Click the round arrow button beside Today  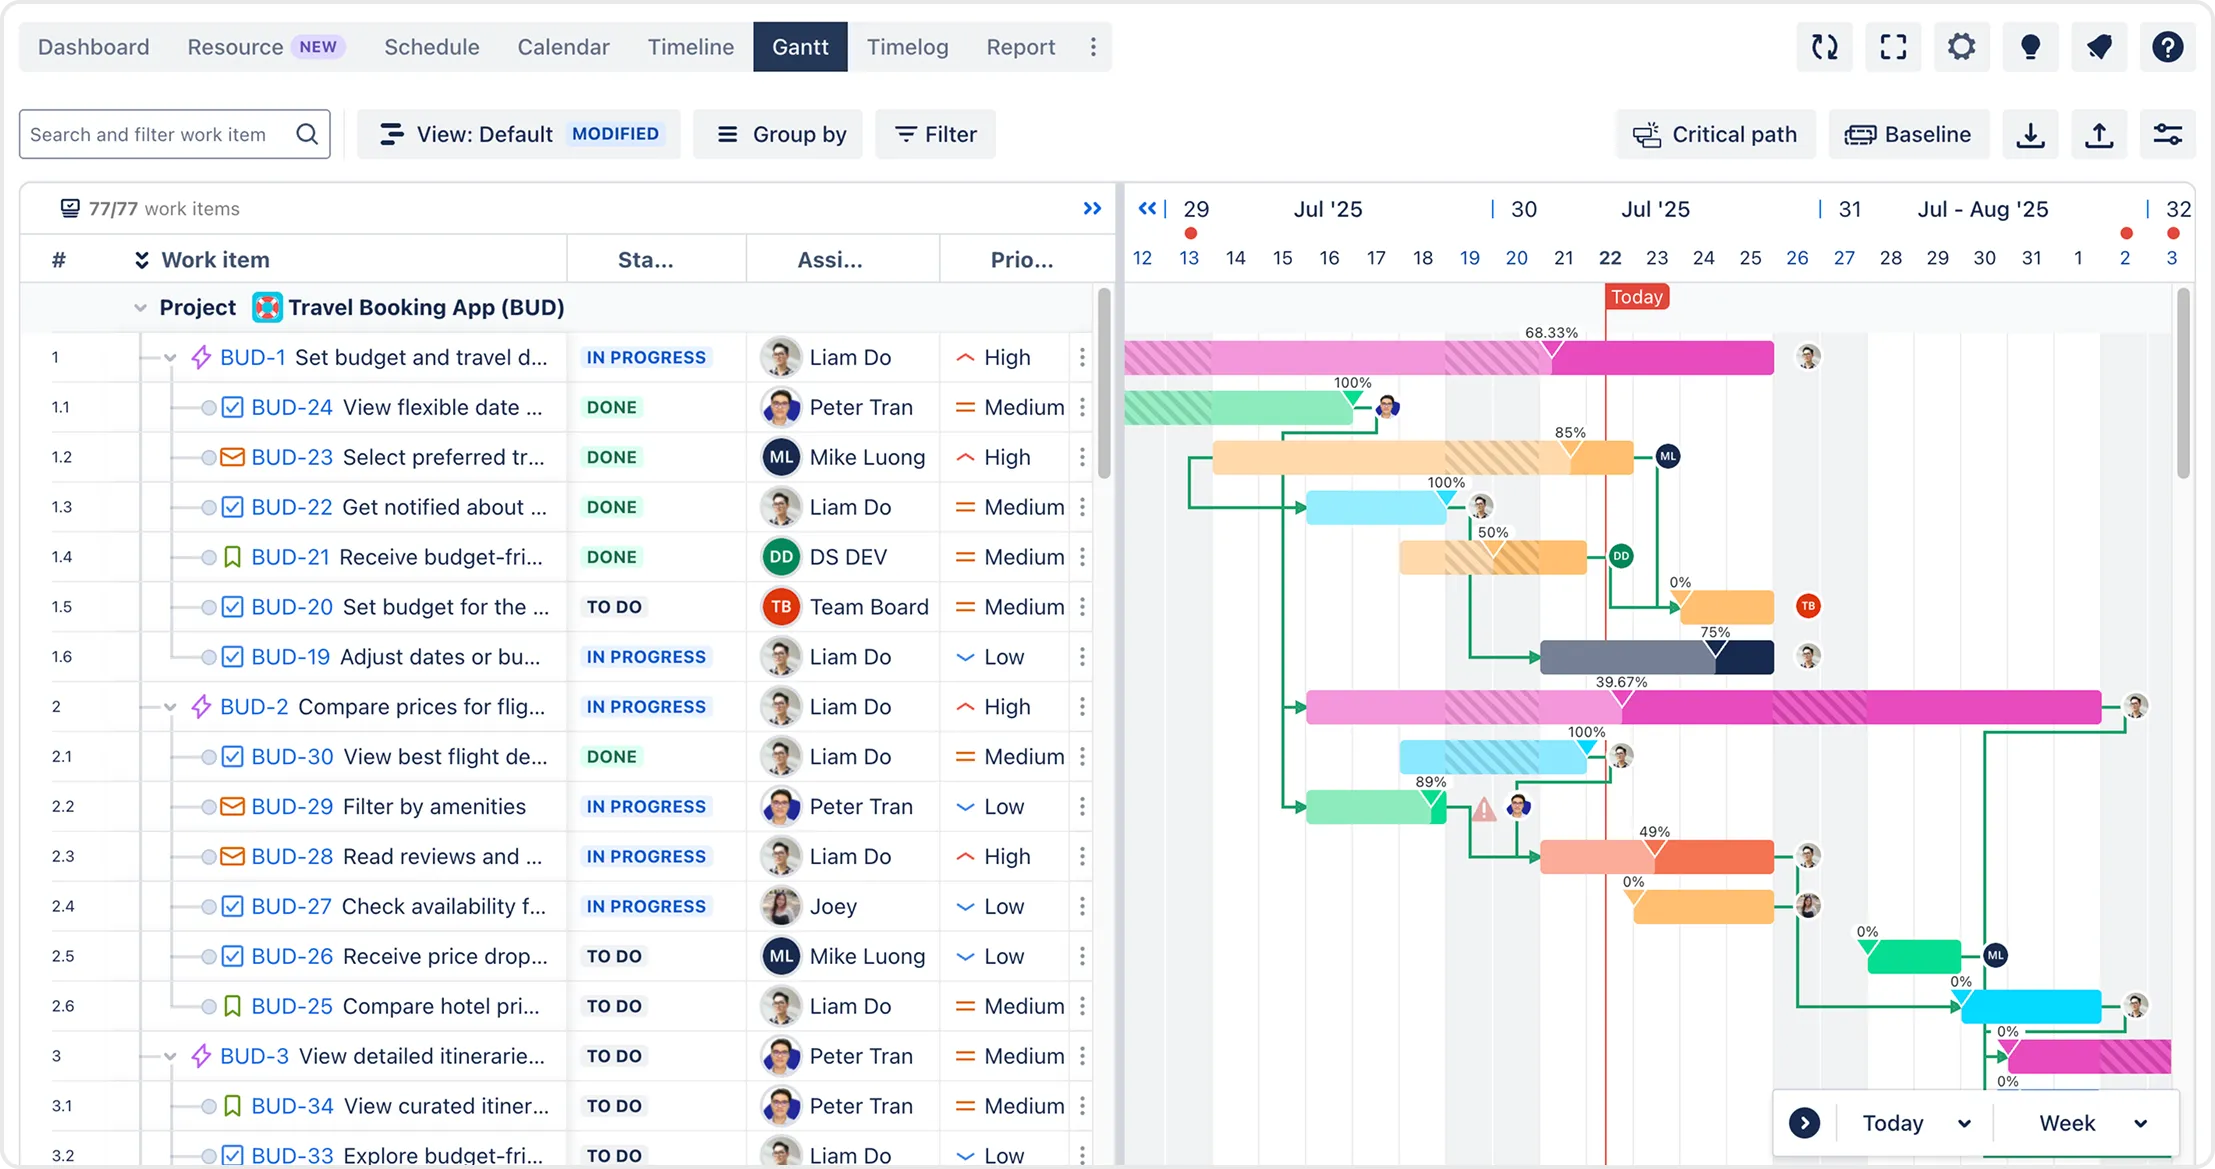(x=1804, y=1123)
